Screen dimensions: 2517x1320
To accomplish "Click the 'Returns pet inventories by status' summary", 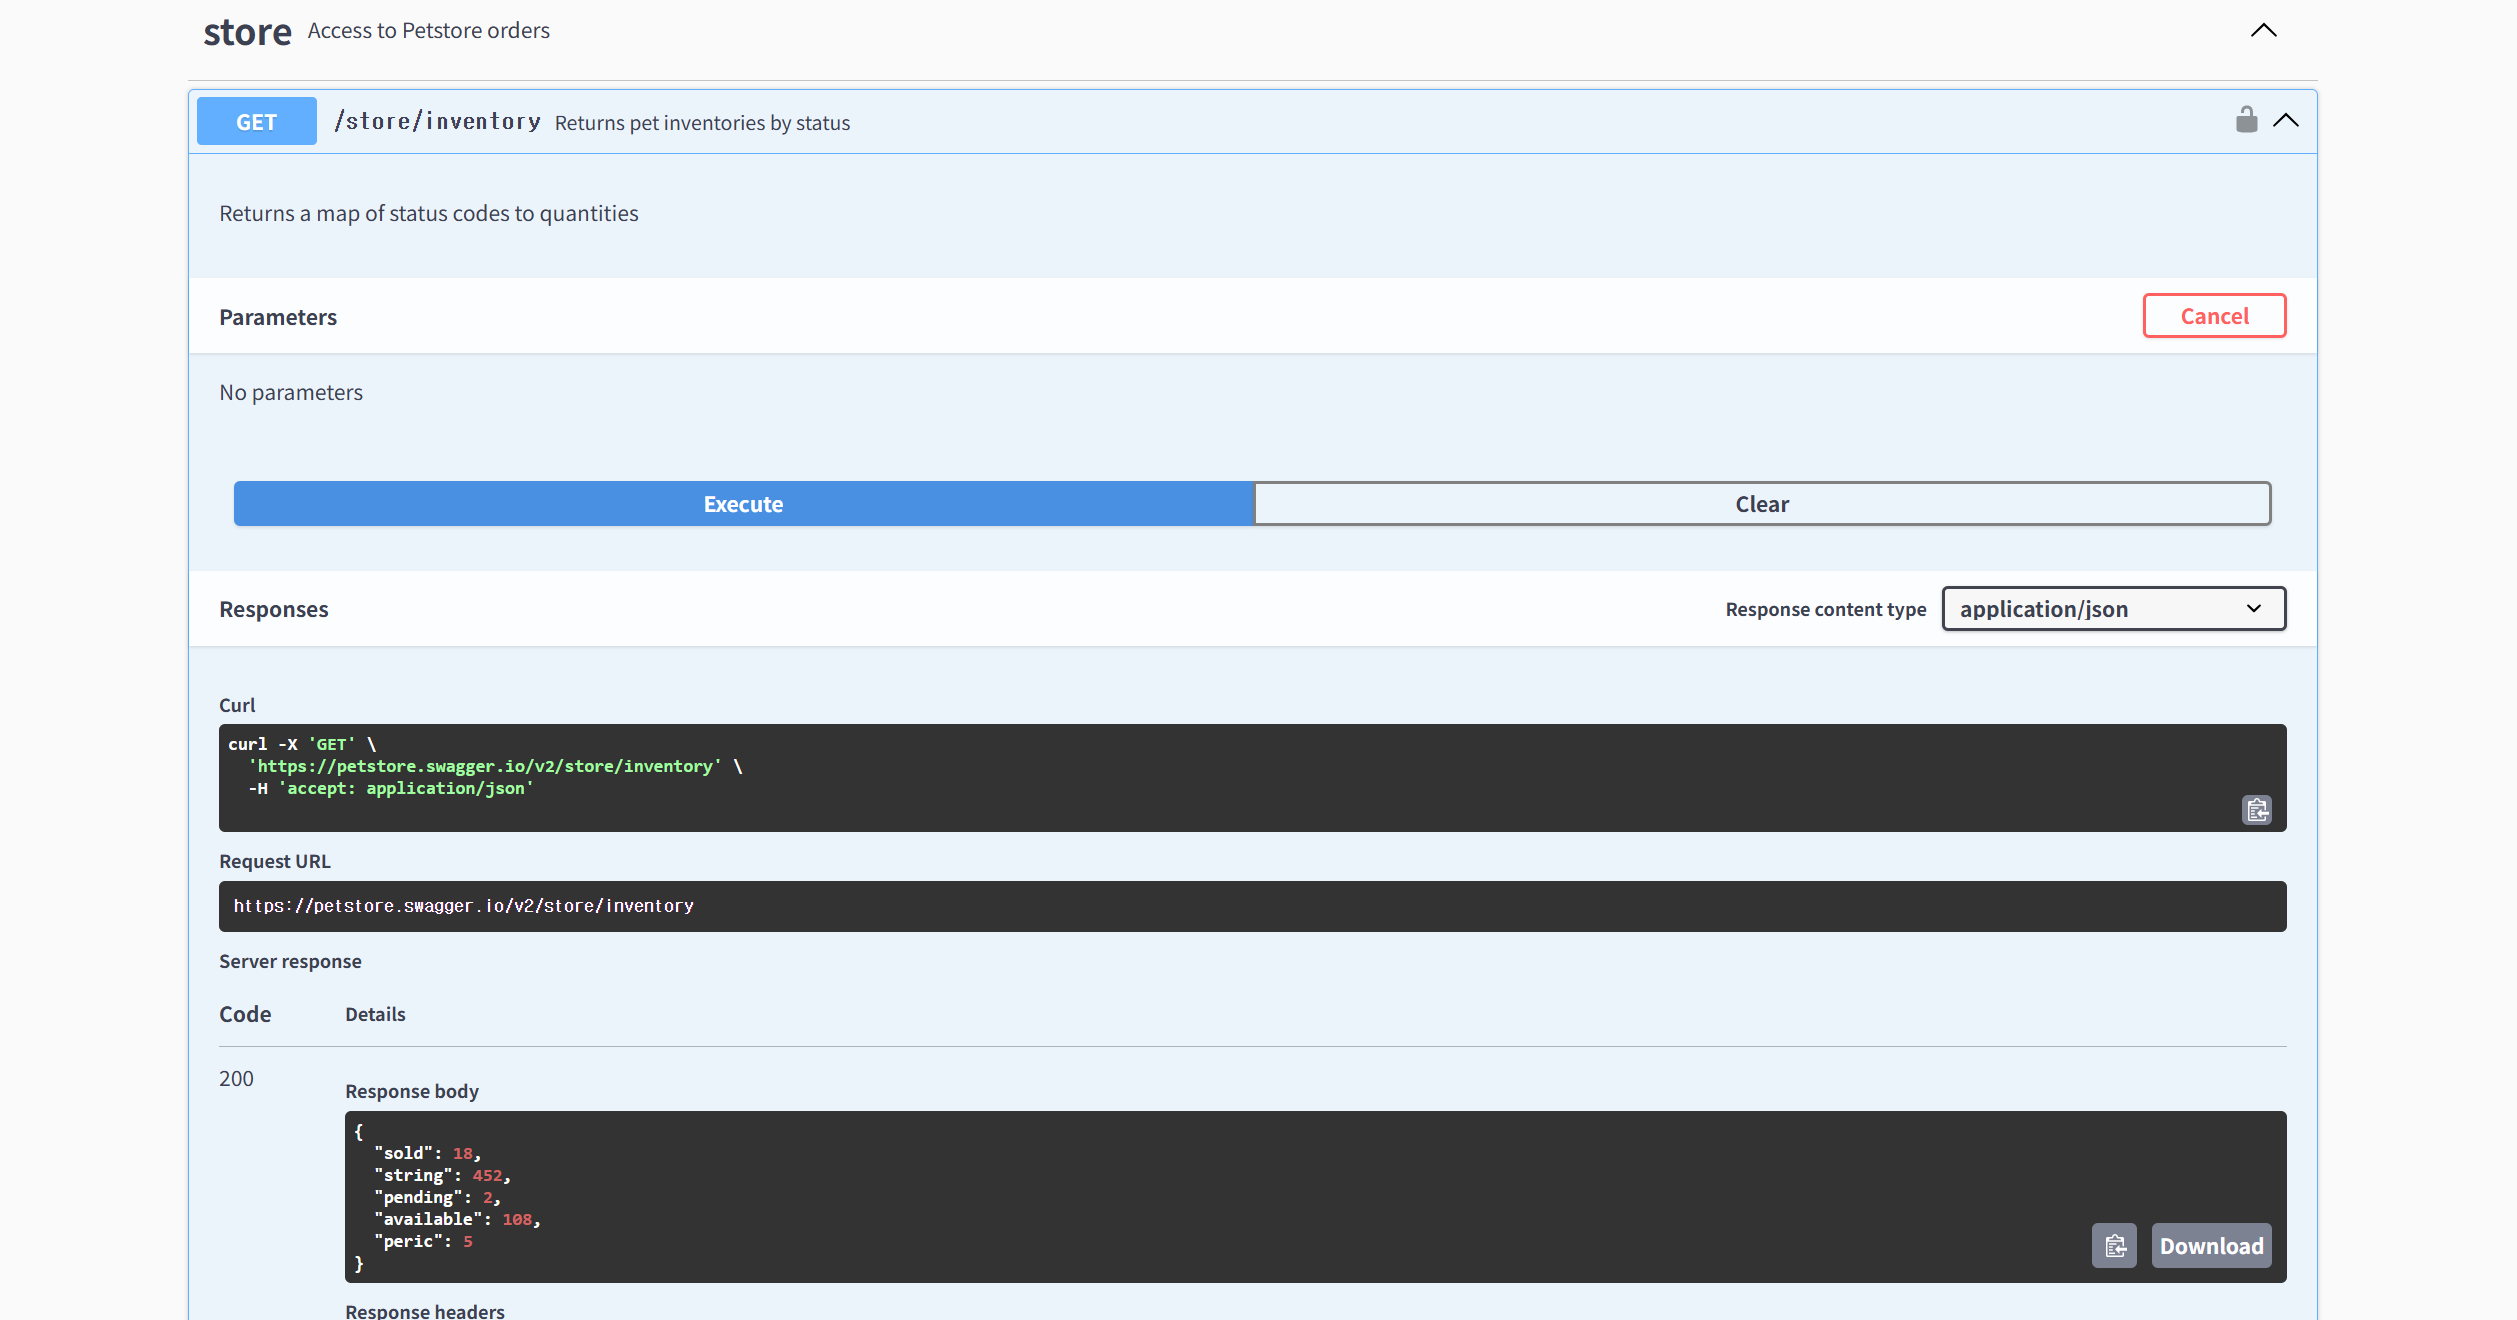I will pyautogui.click(x=702, y=123).
